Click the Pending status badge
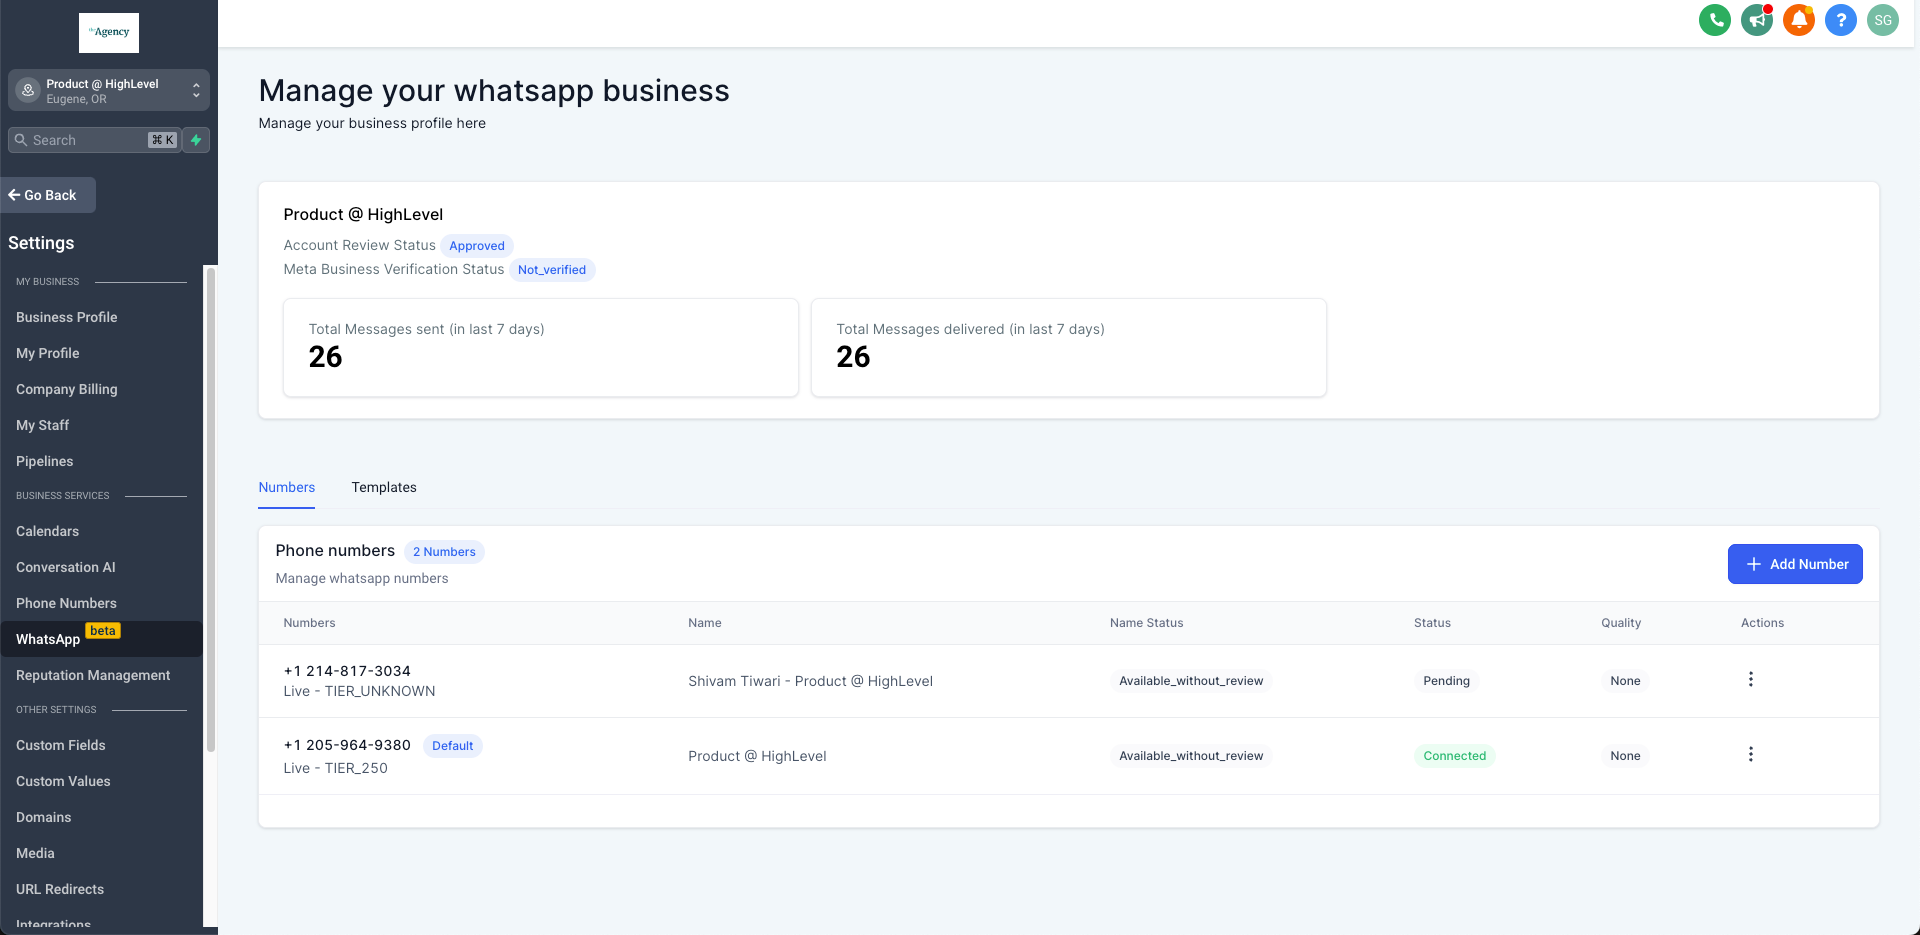 click(1446, 681)
